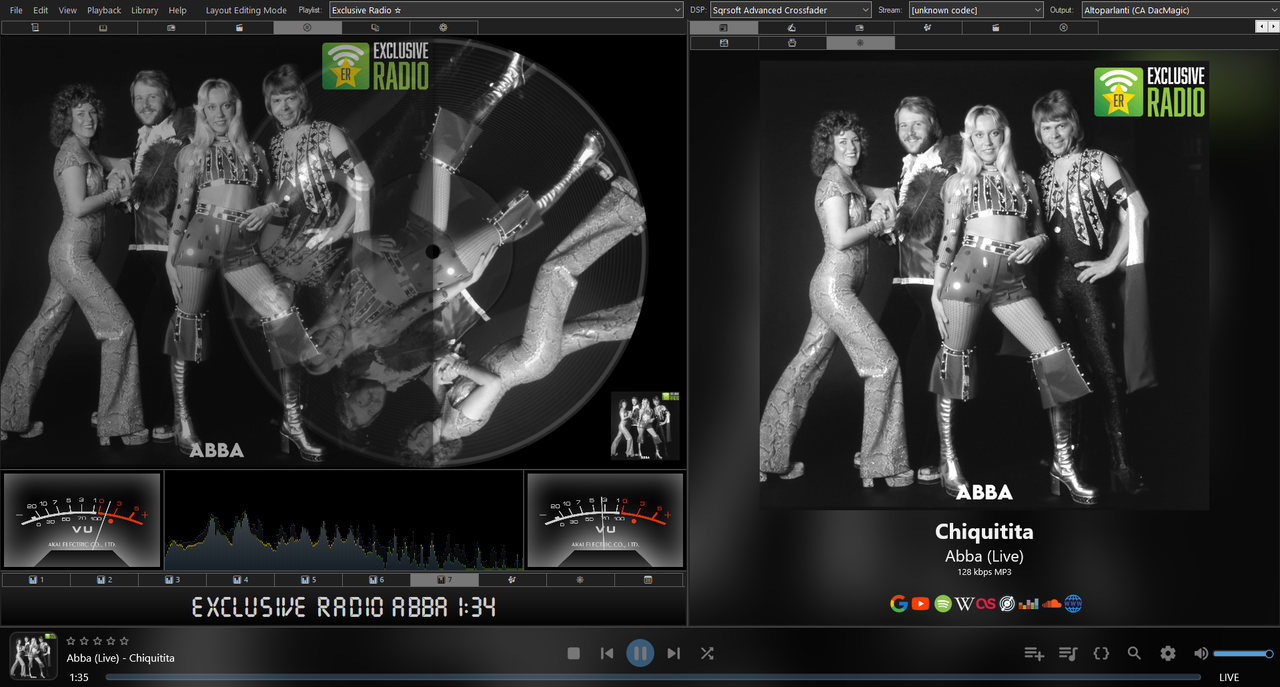Stop playback
Image resolution: width=1280 pixels, height=687 pixels.
click(x=574, y=653)
